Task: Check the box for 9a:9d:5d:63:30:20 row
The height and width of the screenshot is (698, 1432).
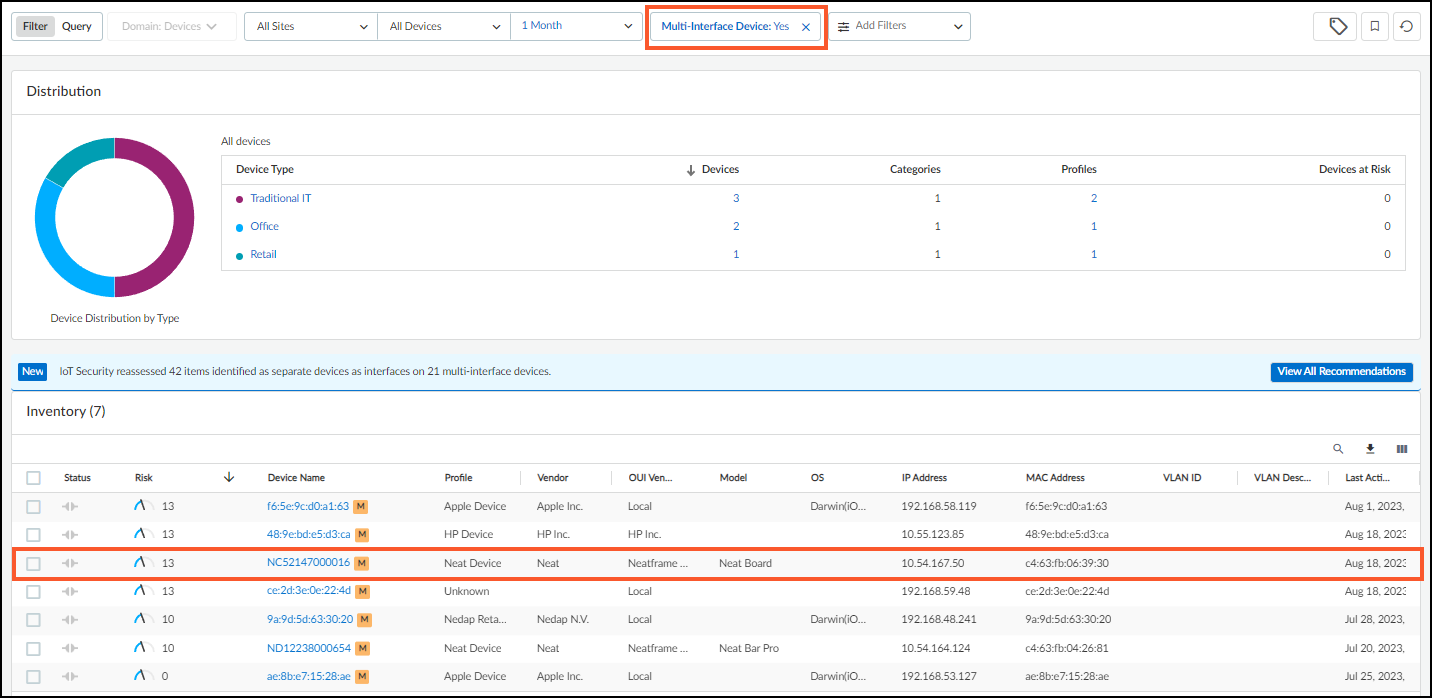Action: coord(34,620)
